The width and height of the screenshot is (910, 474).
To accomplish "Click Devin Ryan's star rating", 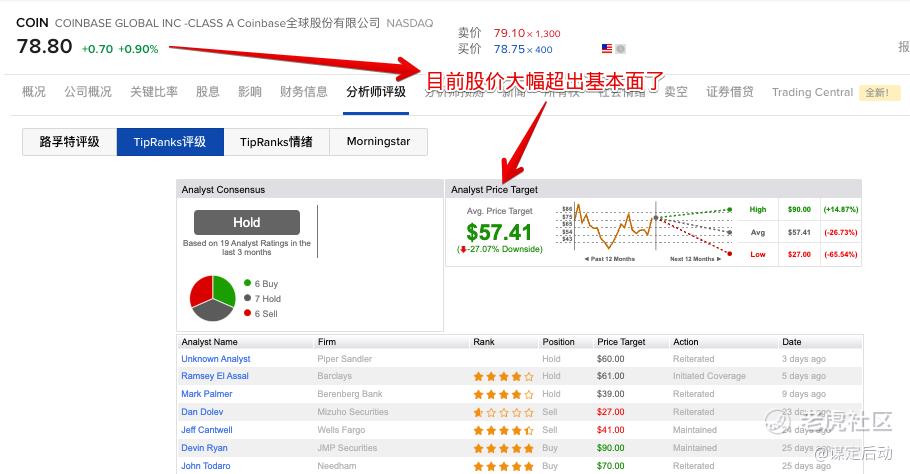I will point(503,448).
